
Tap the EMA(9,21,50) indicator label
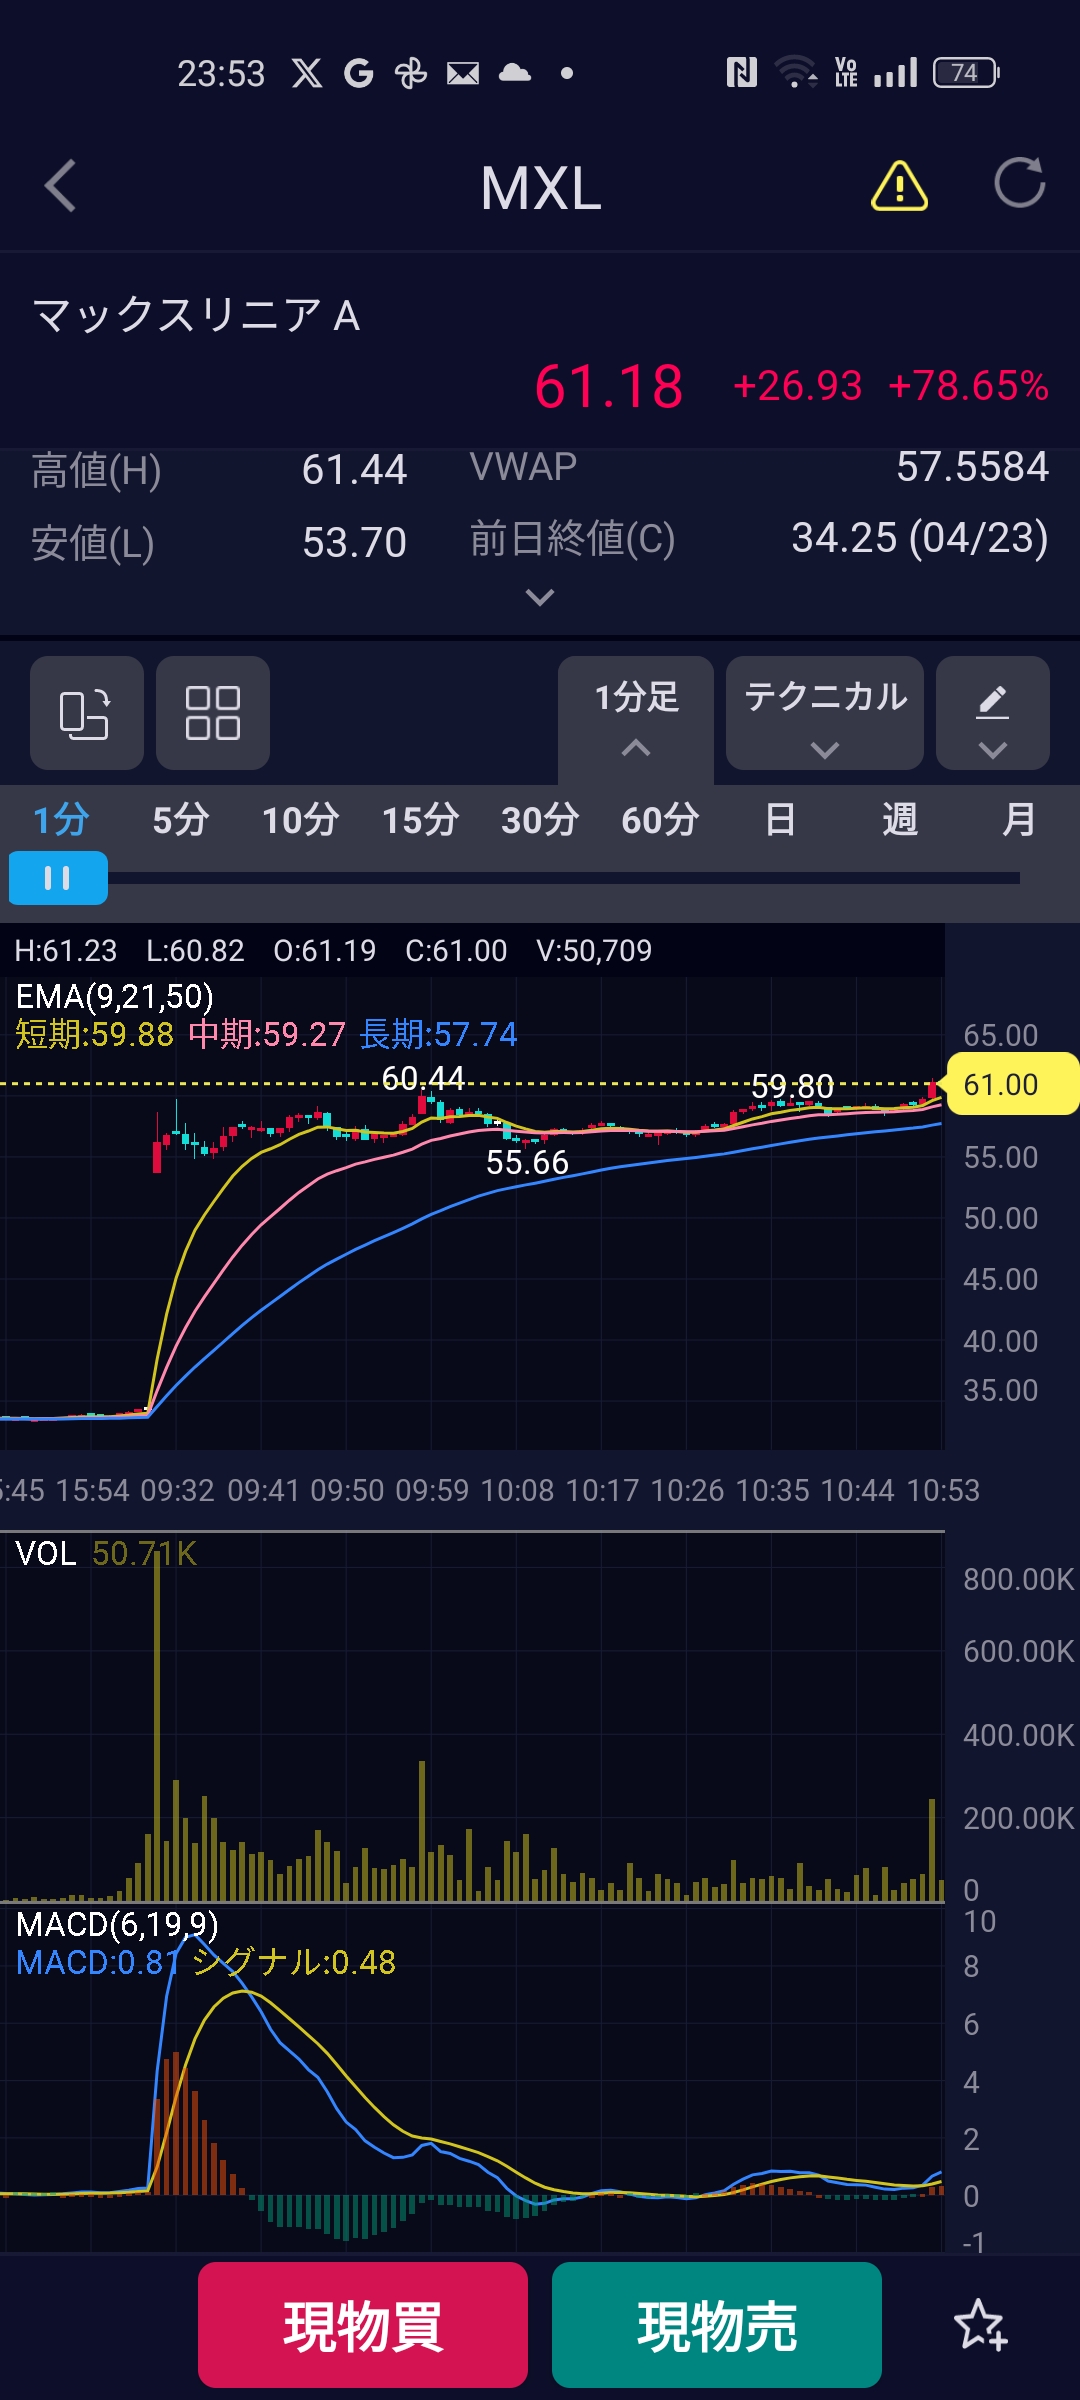pos(115,996)
